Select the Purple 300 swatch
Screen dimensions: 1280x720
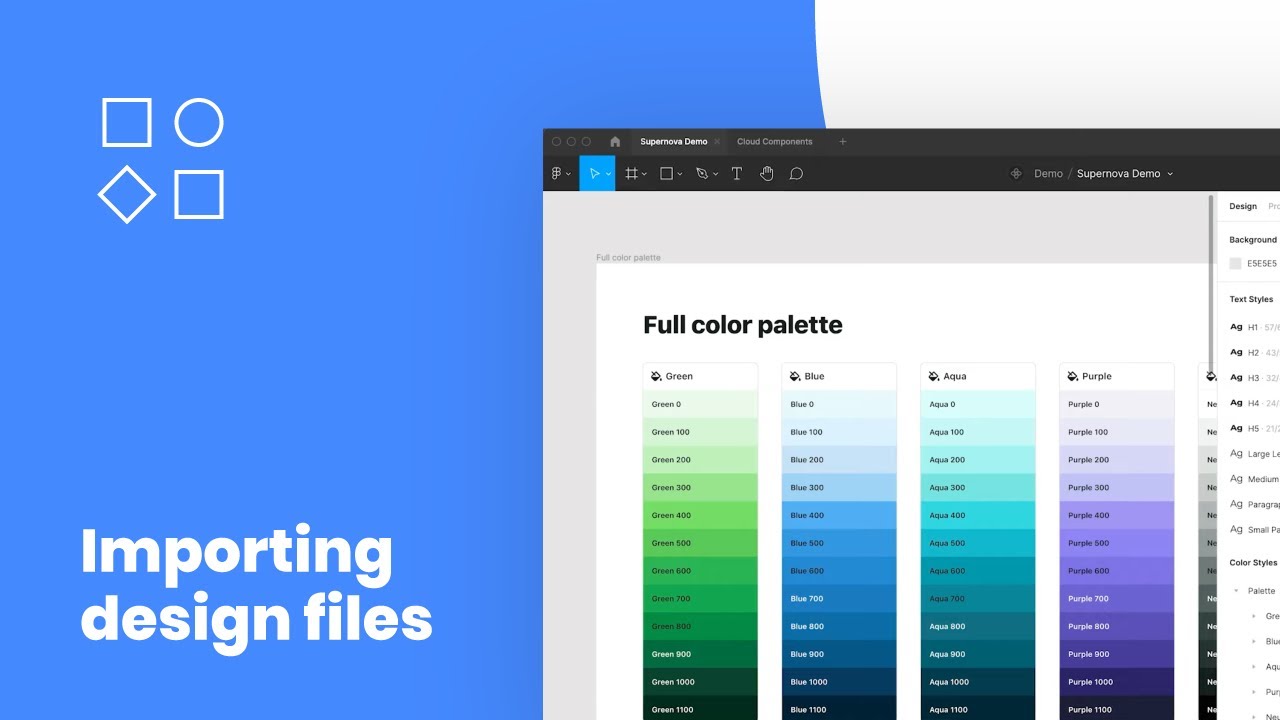coord(1116,488)
